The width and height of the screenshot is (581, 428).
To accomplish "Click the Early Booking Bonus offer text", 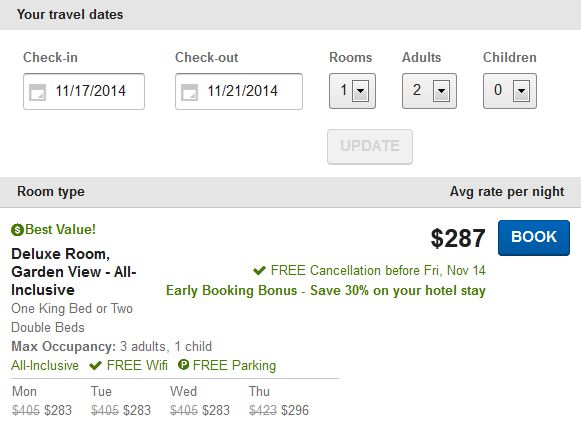I will click(326, 291).
